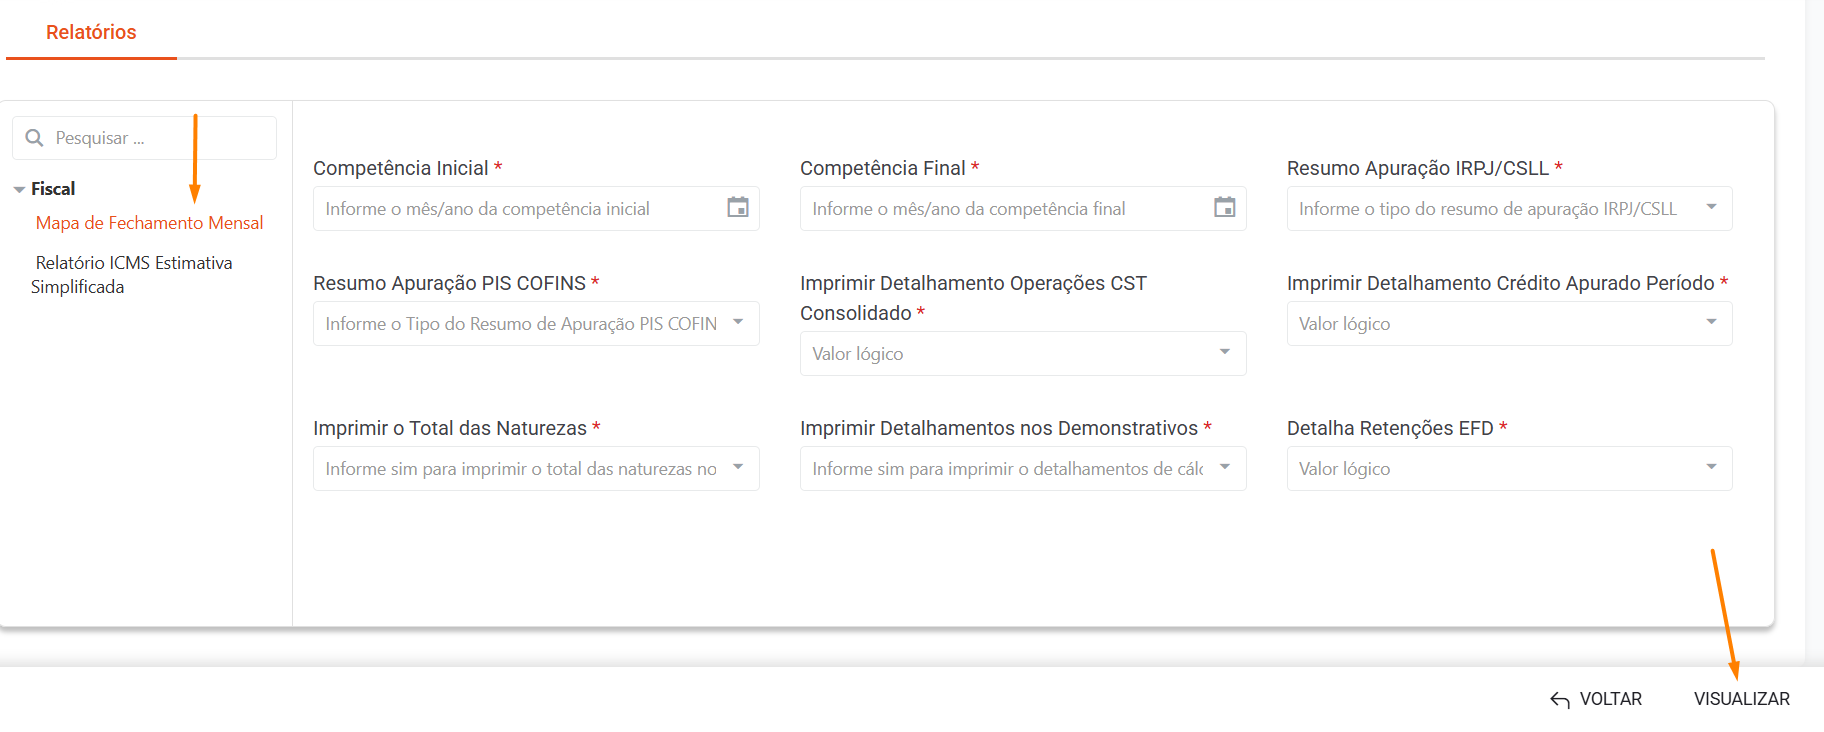Switch to the Relatórios tab

click(x=91, y=32)
